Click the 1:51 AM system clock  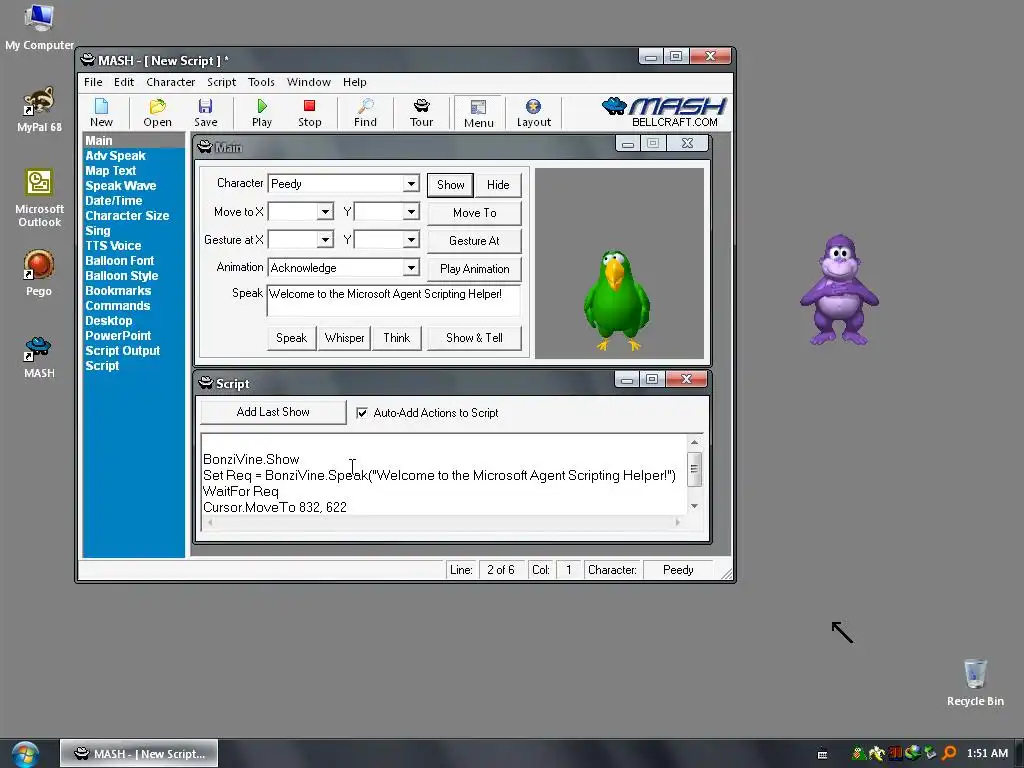987,754
